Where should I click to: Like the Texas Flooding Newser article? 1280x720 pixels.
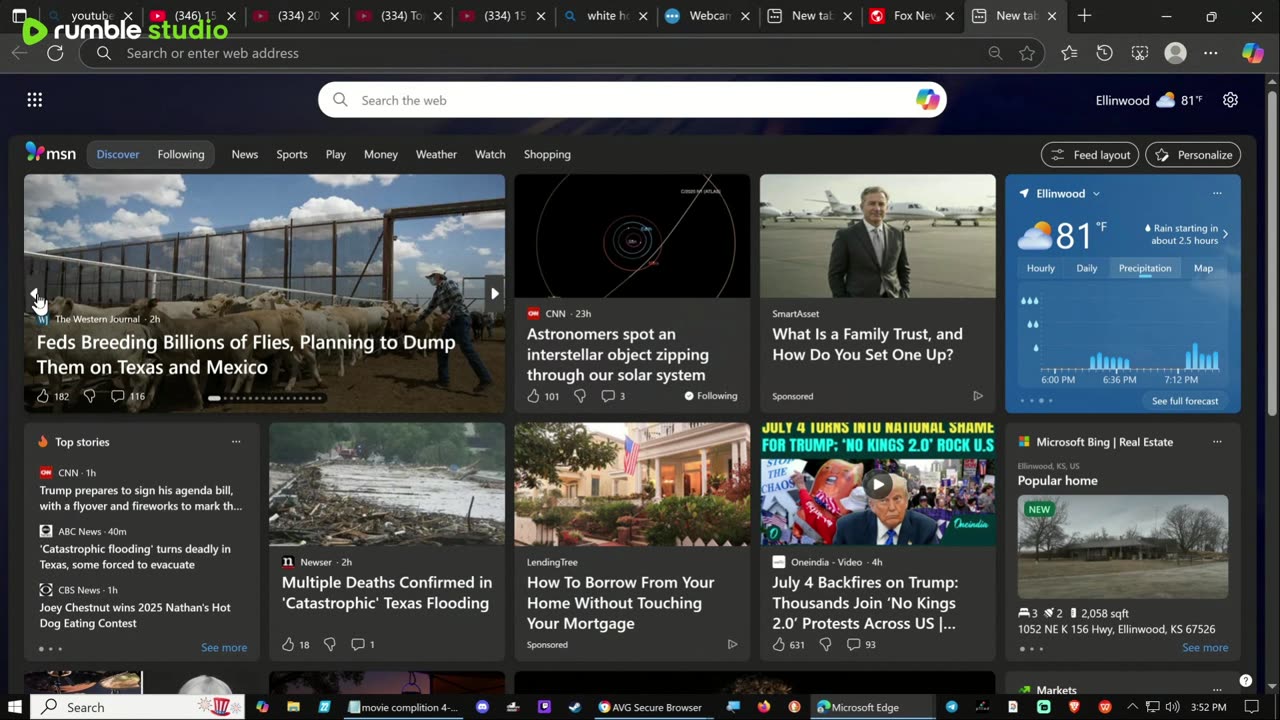(x=289, y=645)
